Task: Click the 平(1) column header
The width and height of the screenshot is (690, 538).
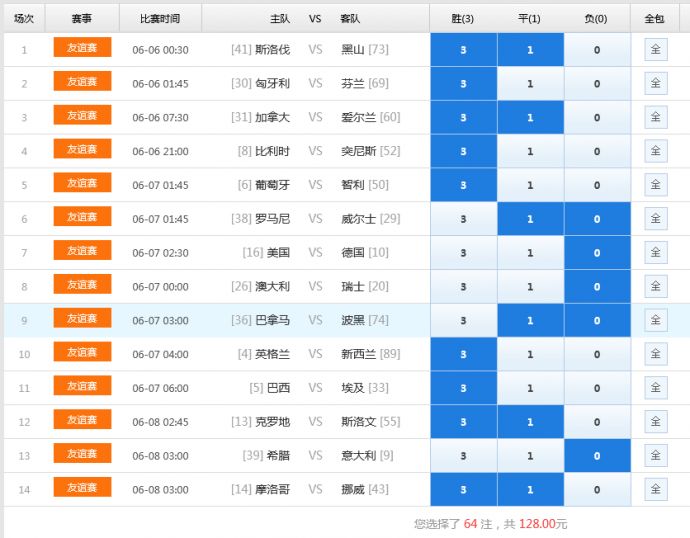Action: tap(529, 18)
